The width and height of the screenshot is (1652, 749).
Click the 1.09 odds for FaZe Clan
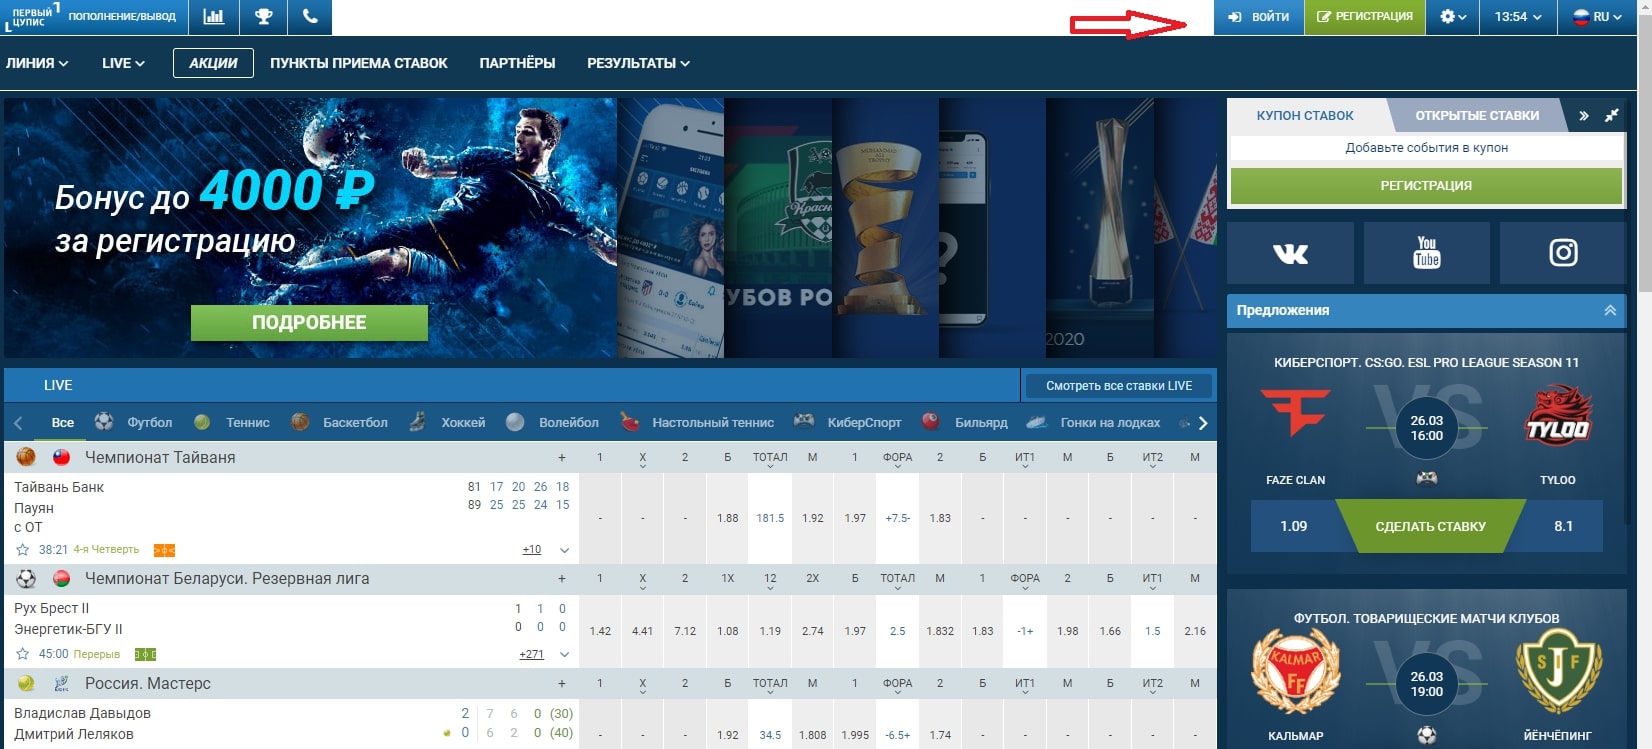point(1293,526)
